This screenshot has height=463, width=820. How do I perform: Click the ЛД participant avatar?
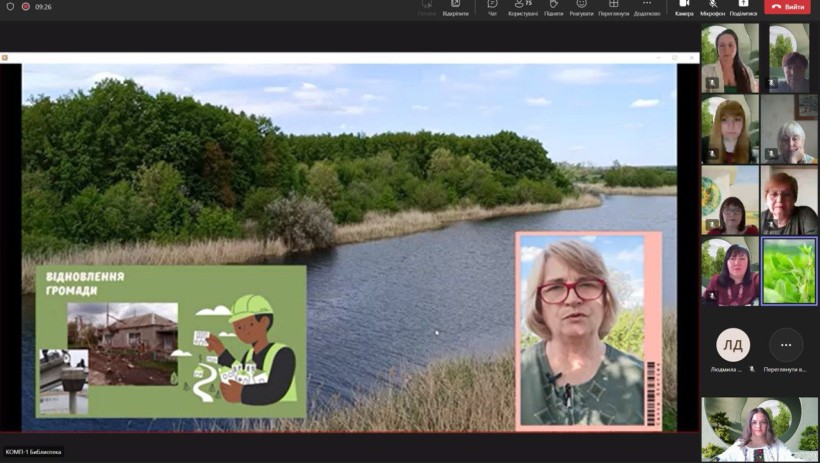pyautogui.click(x=733, y=345)
